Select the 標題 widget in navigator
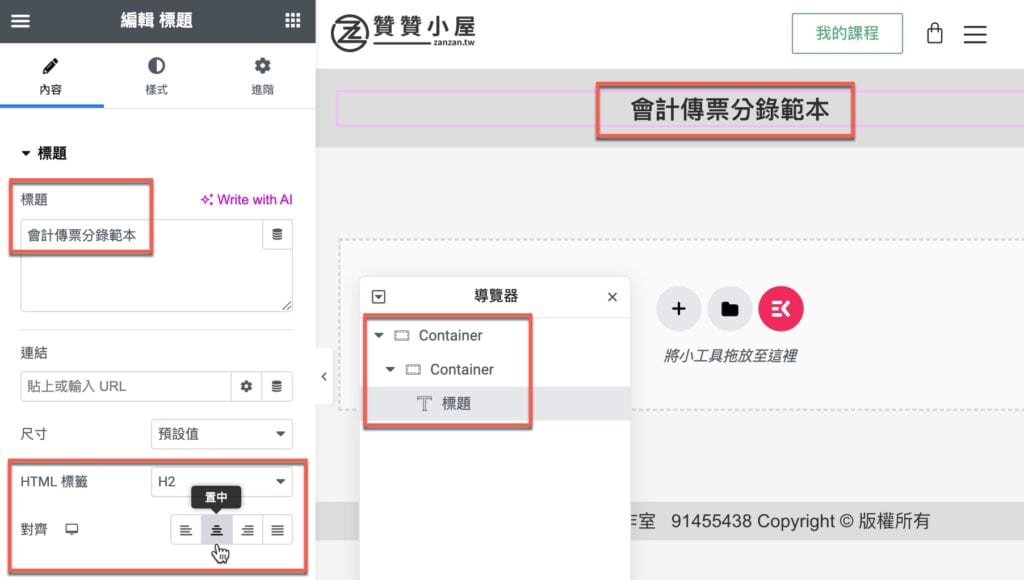 tap(495, 403)
